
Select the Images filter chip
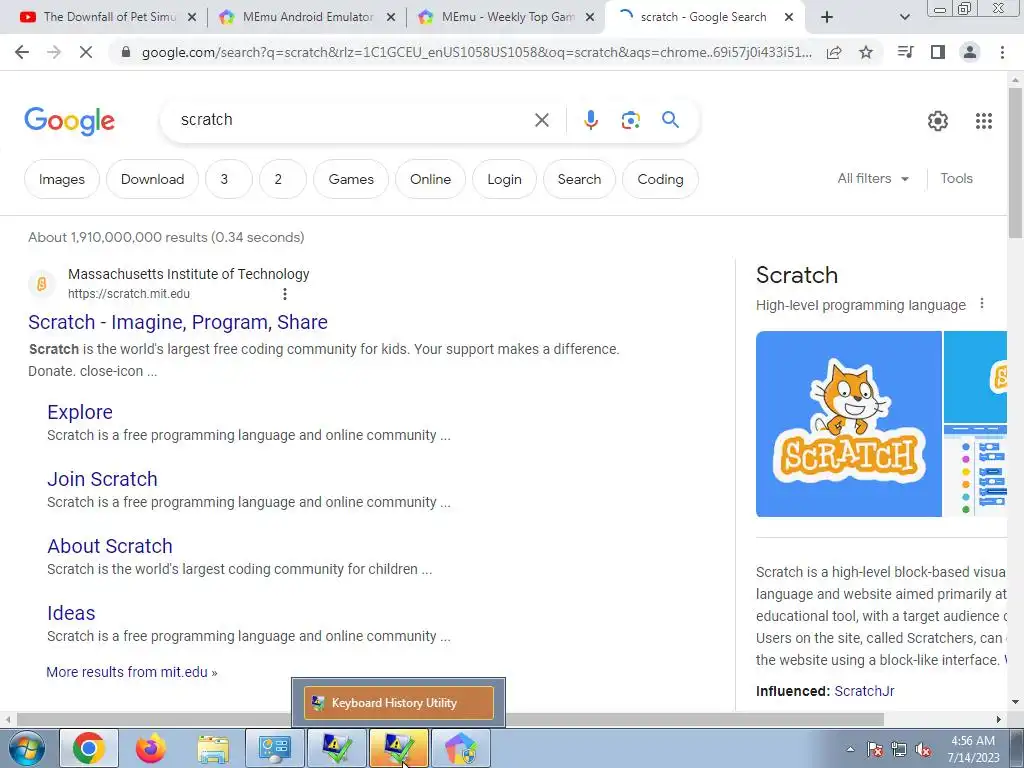point(62,179)
